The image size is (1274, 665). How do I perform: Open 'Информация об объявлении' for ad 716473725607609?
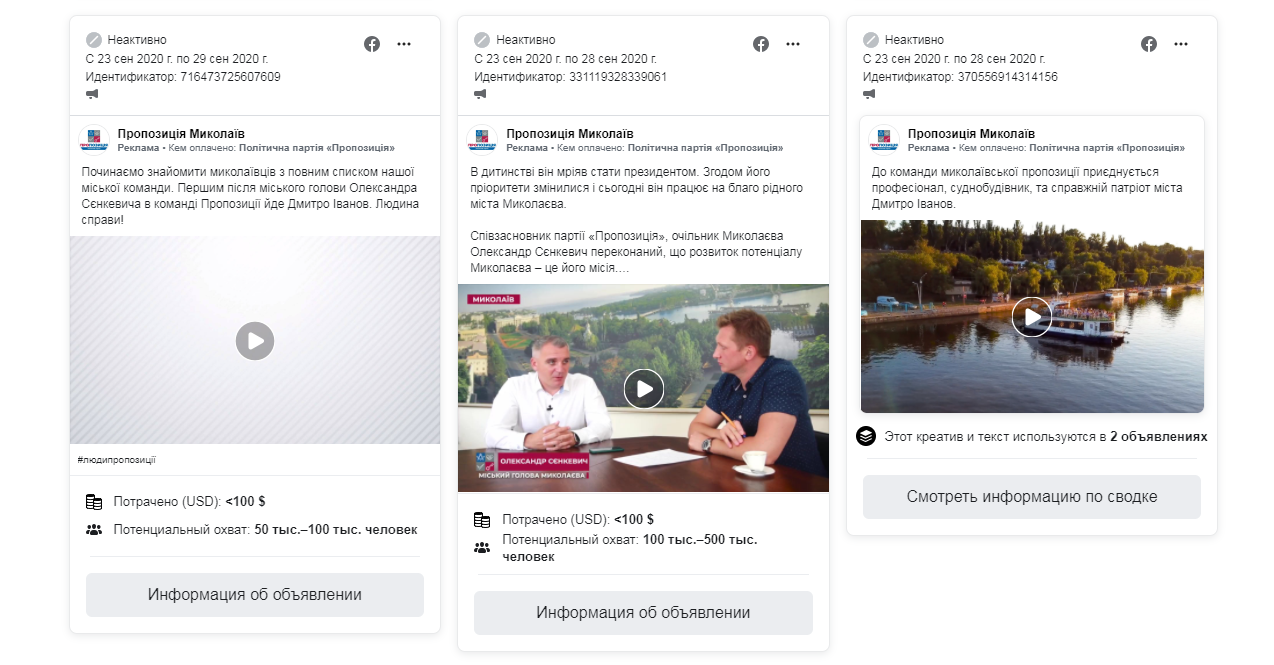[255, 595]
